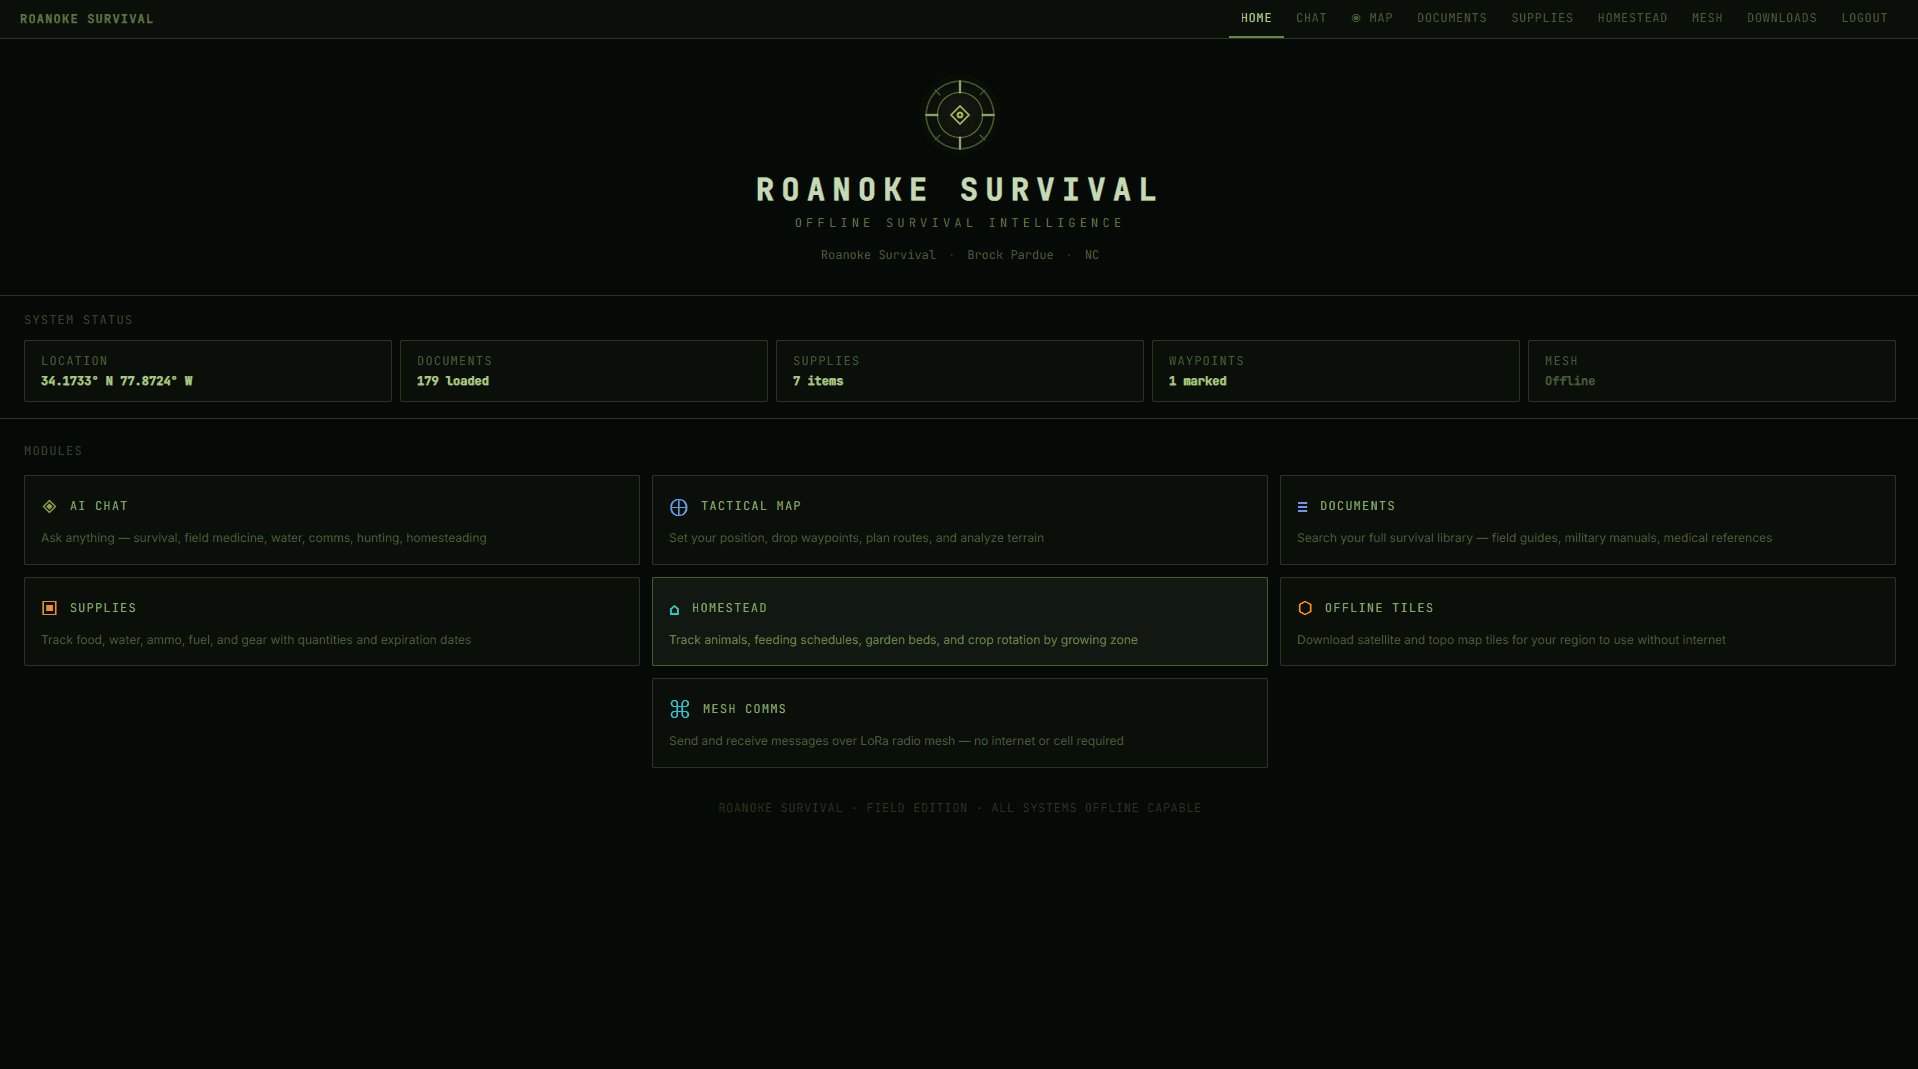Switch to the DOWNLOADS tab

coord(1782,17)
